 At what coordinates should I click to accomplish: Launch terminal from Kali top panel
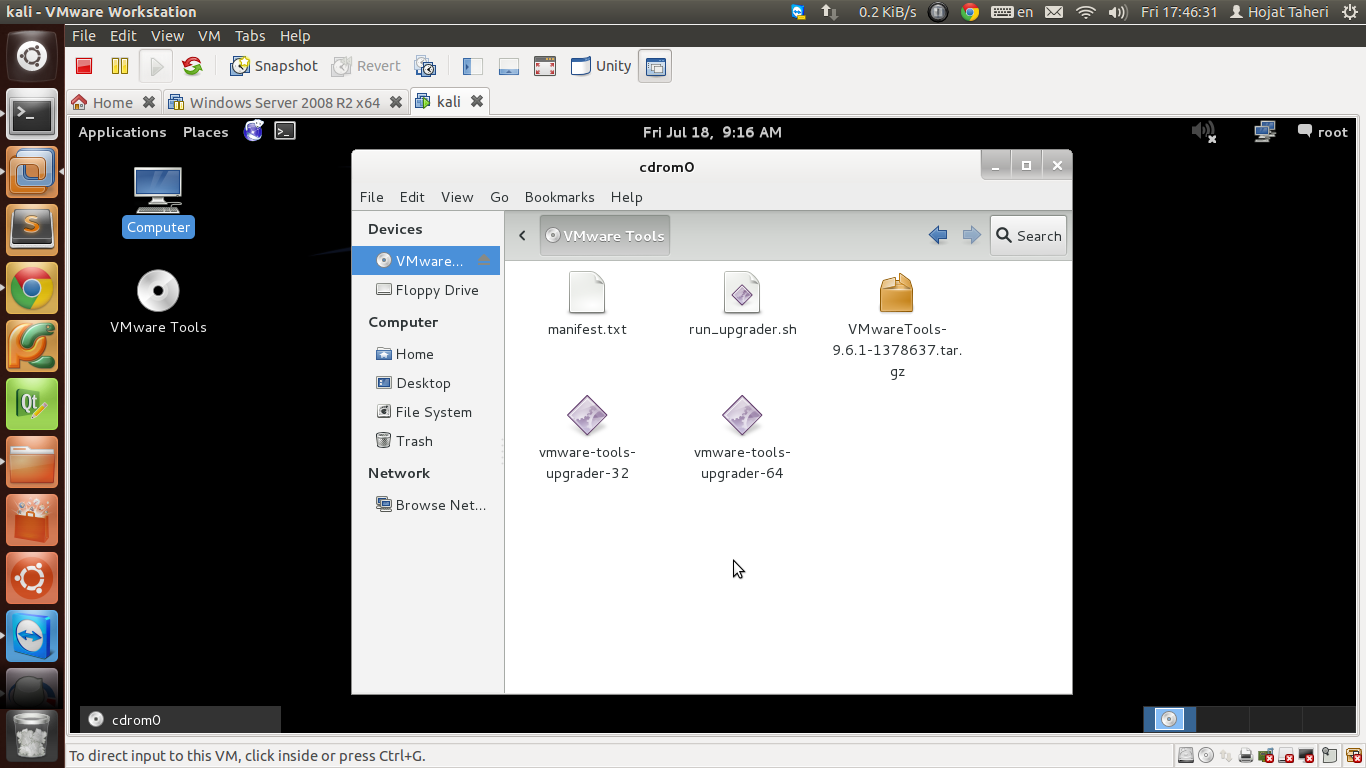point(285,131)
